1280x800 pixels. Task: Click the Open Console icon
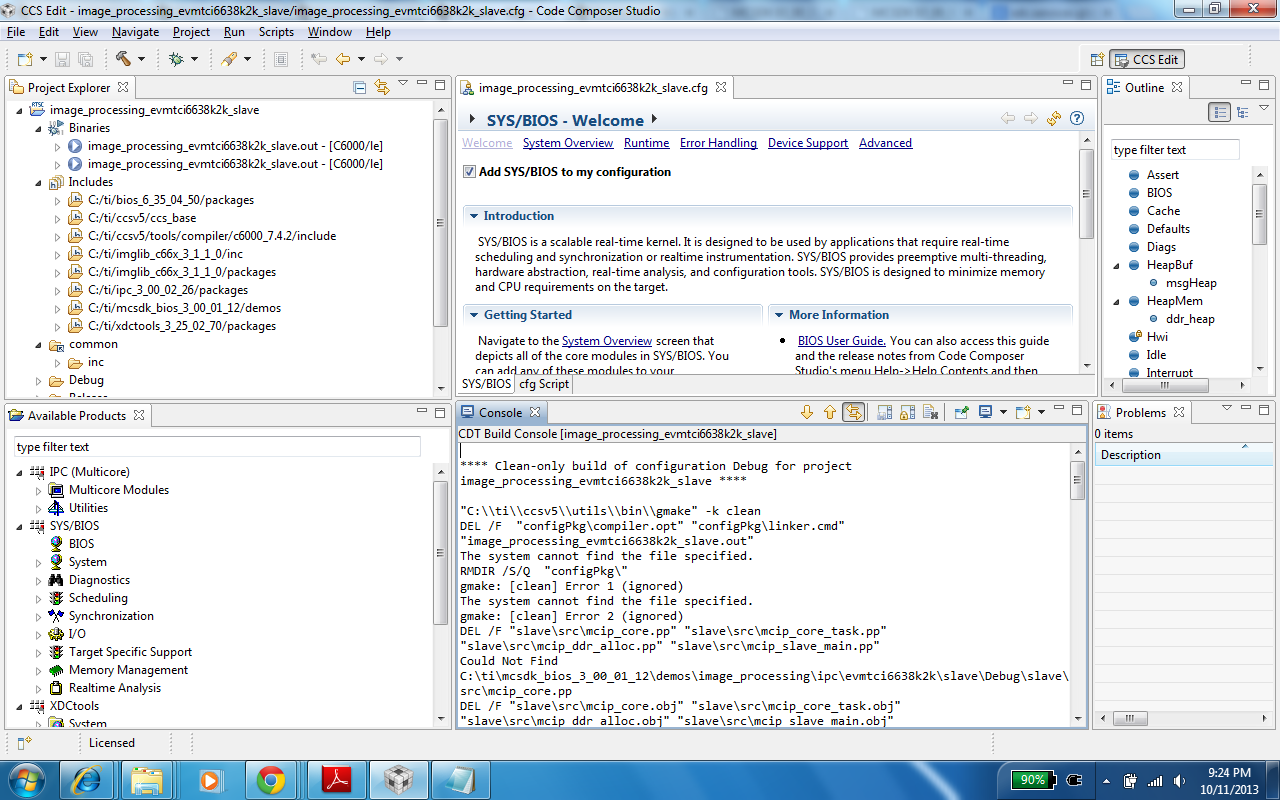[x=1022, y=412]
